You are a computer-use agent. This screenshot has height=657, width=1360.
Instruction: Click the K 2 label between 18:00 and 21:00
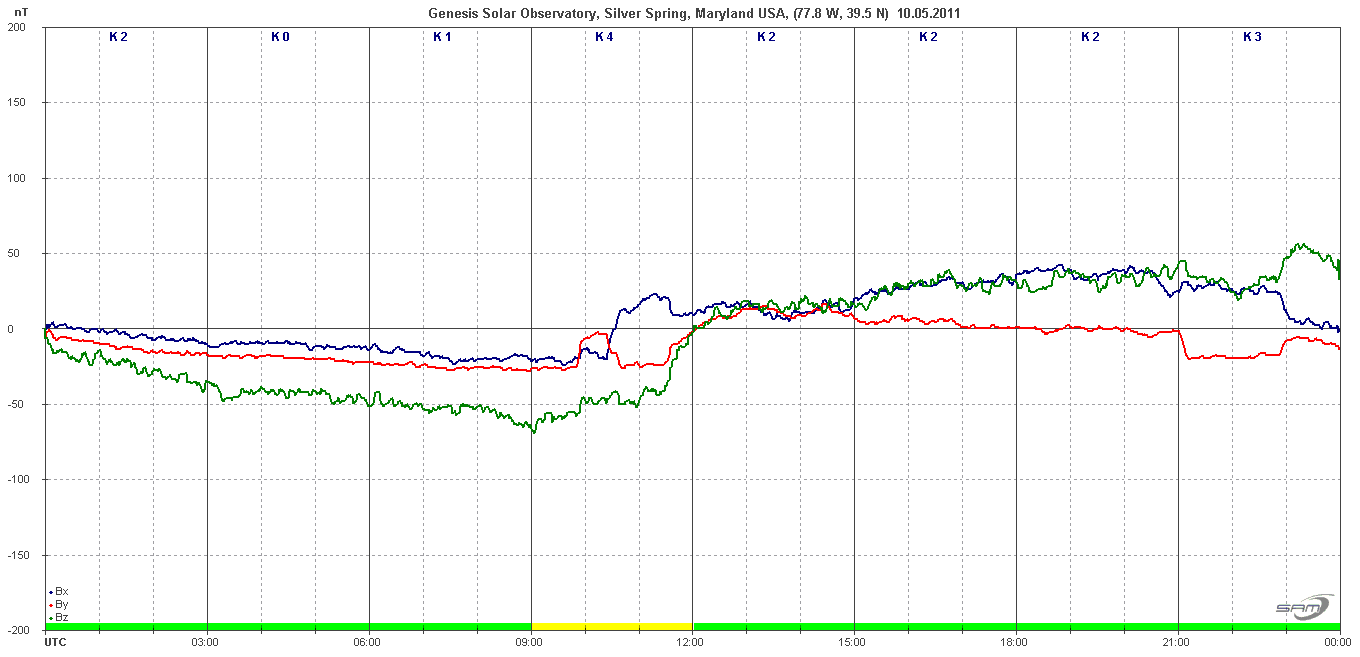click(1090, 37)
